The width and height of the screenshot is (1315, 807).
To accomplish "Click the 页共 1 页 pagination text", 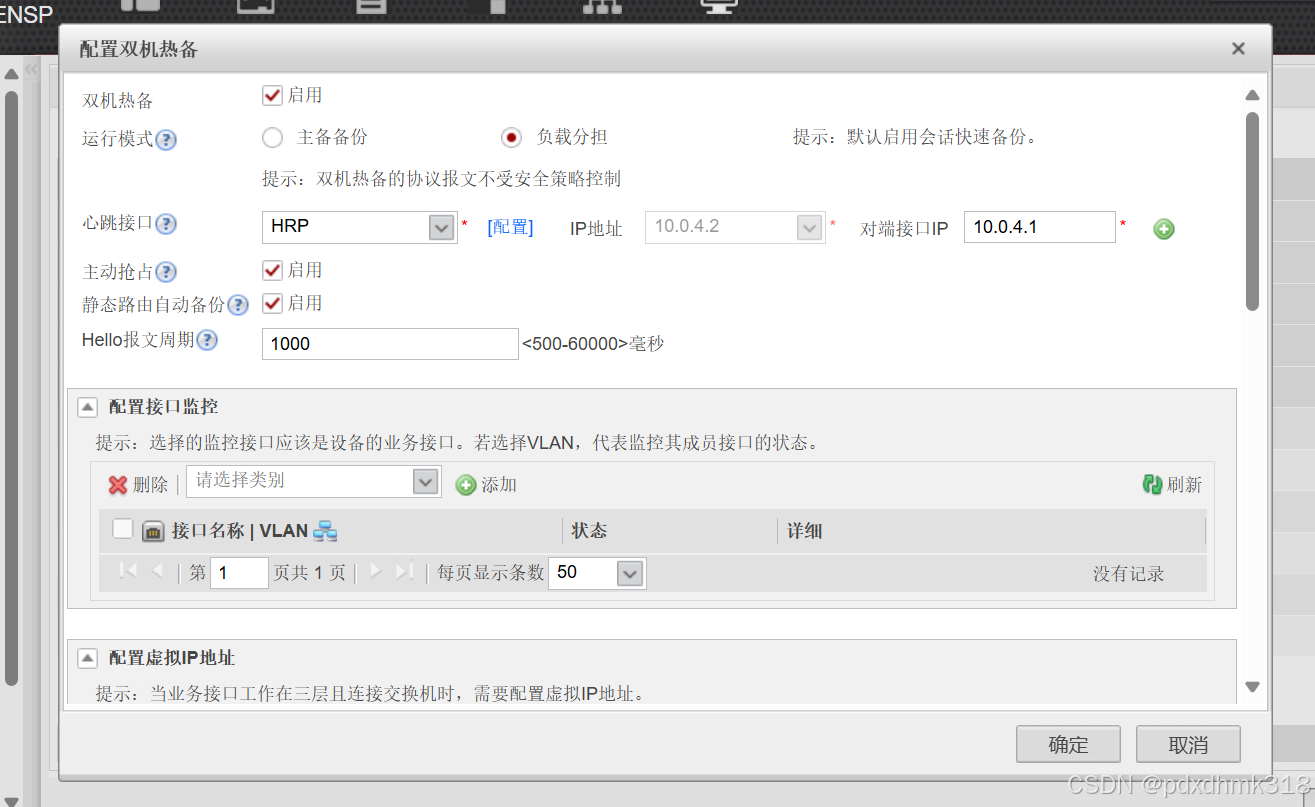I will (310, 573).
